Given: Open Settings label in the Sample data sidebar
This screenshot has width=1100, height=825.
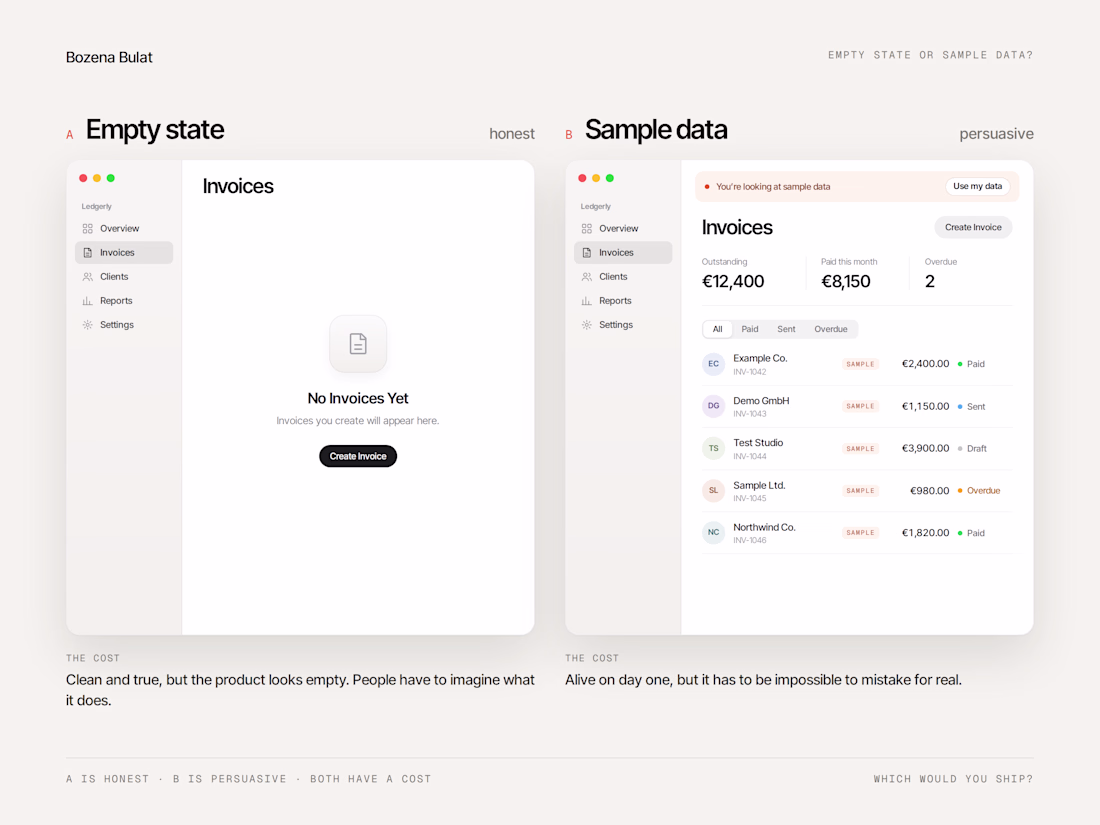Looking at the screenshot, I should pos(616,325).
